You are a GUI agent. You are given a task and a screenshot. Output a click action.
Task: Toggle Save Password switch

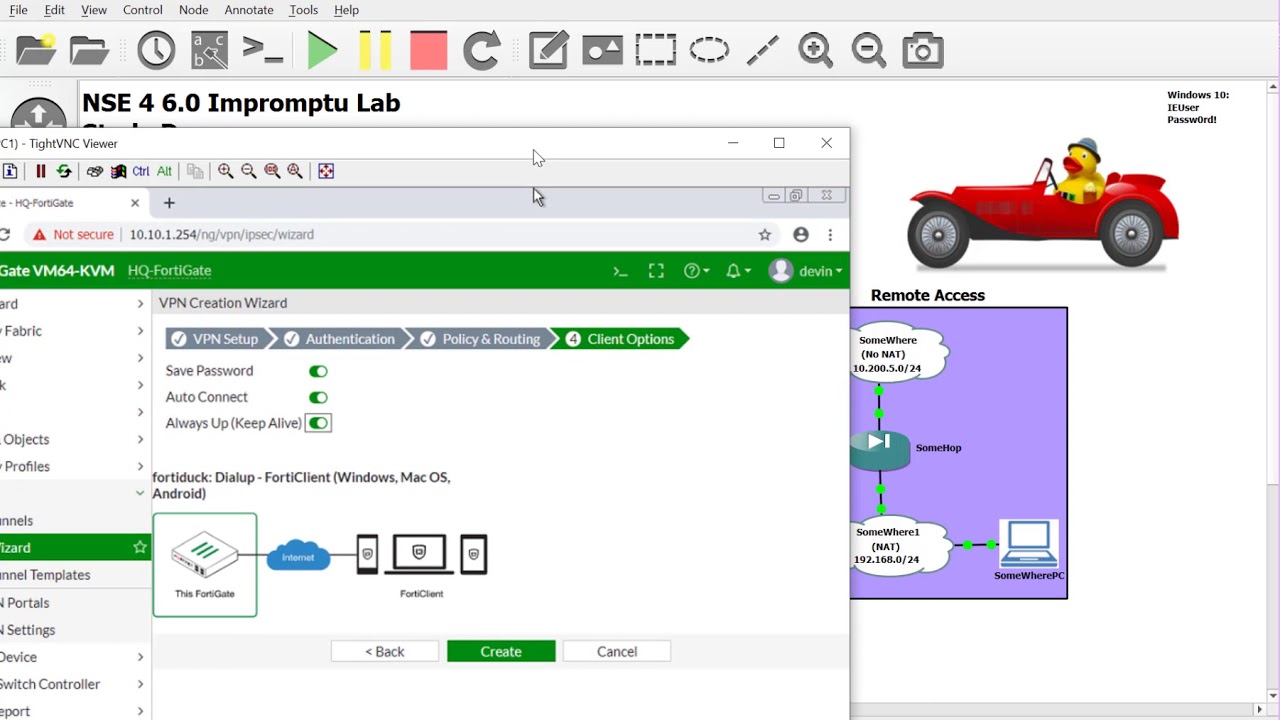click(318, 371)
